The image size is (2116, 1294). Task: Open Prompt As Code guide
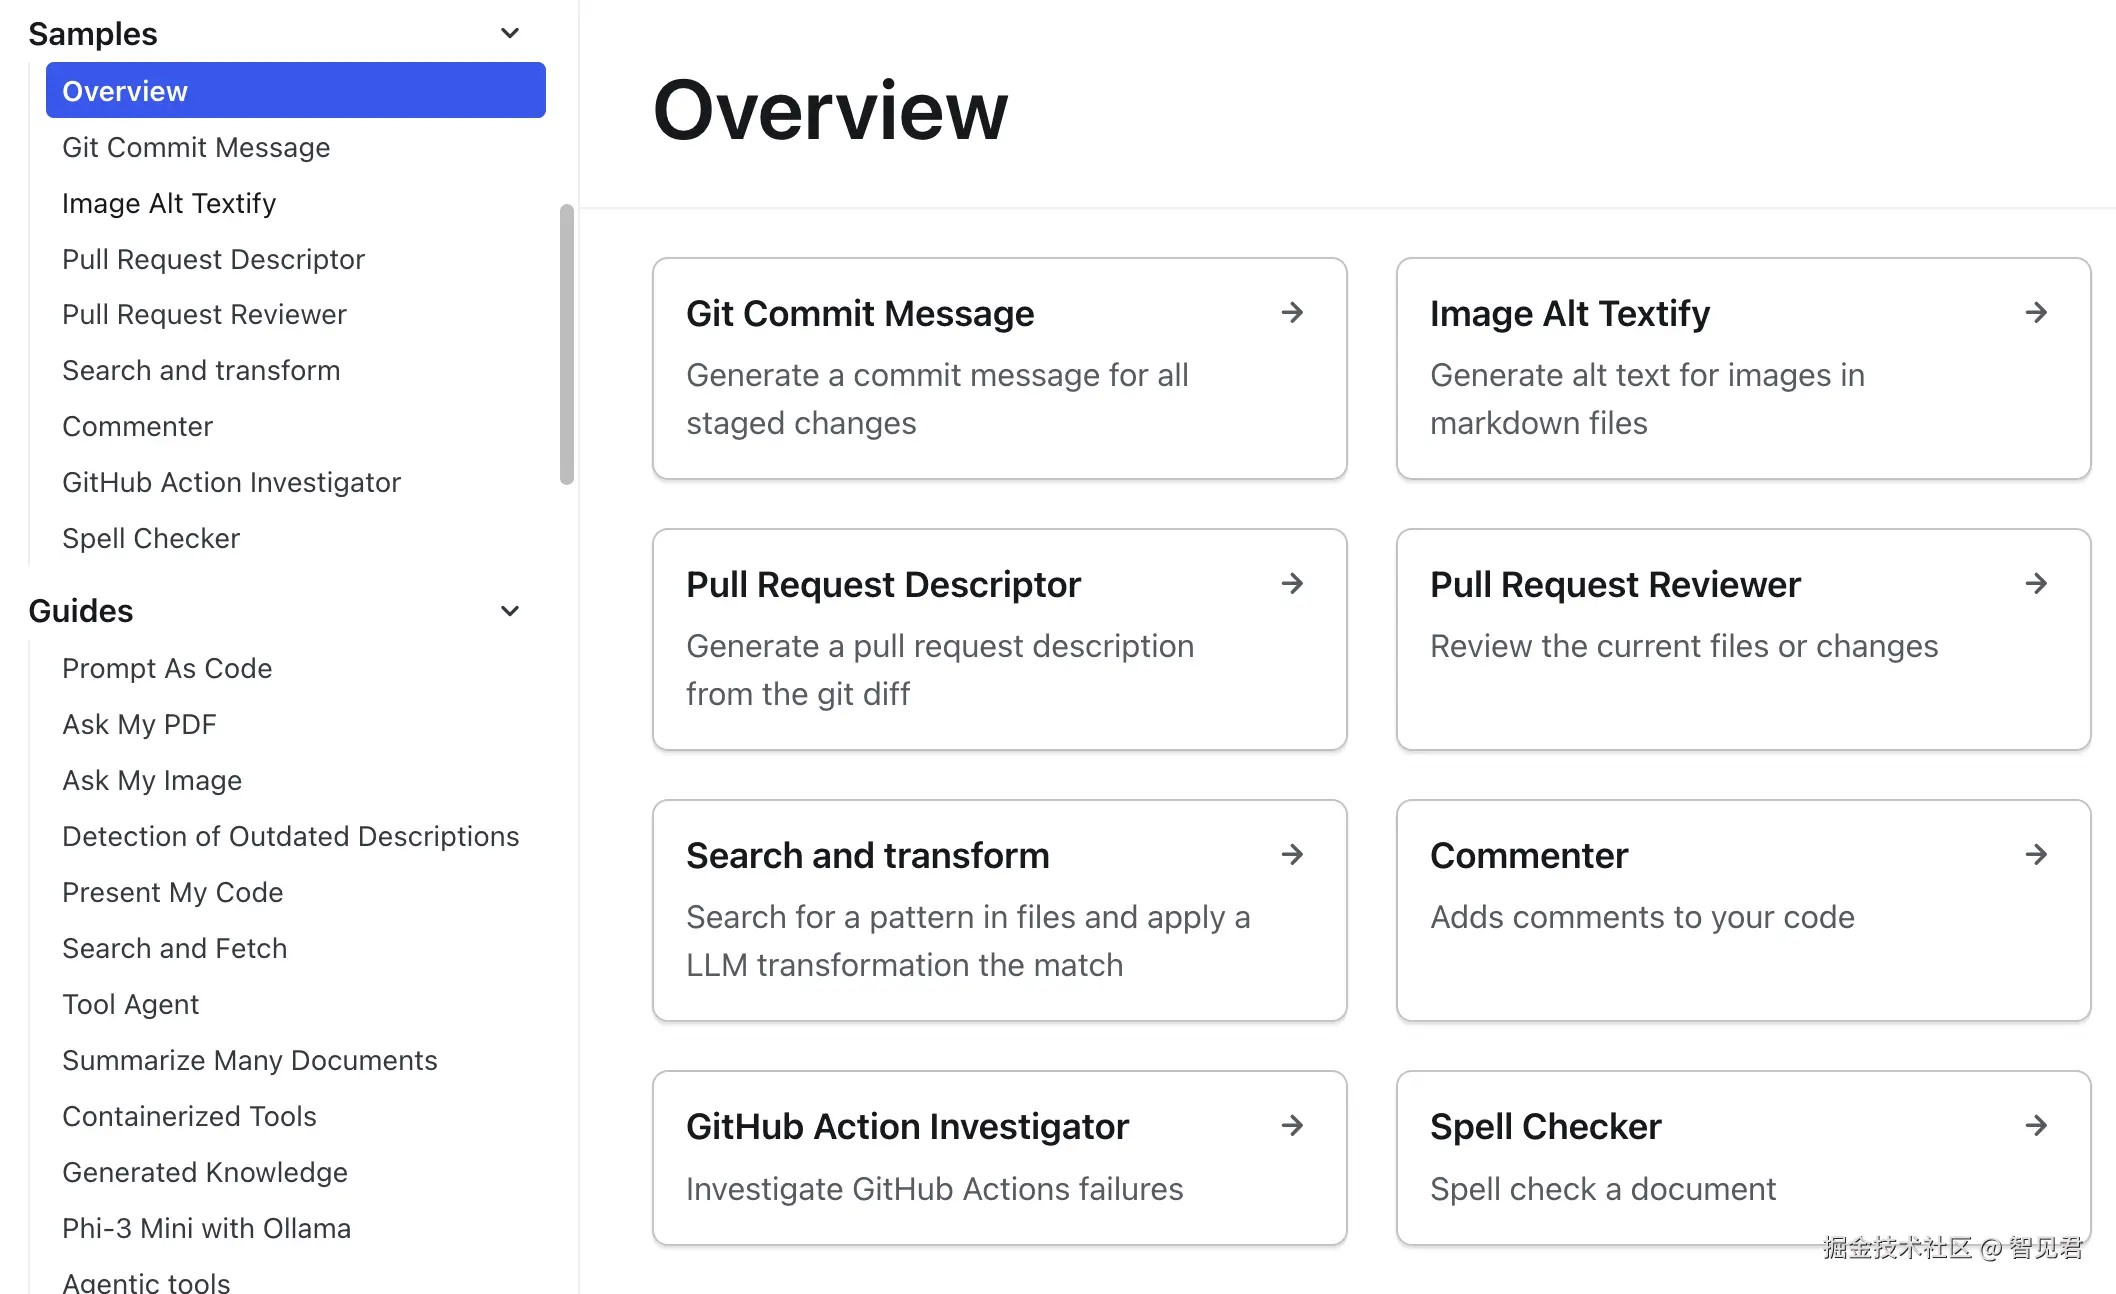click(x=167, y=668)
